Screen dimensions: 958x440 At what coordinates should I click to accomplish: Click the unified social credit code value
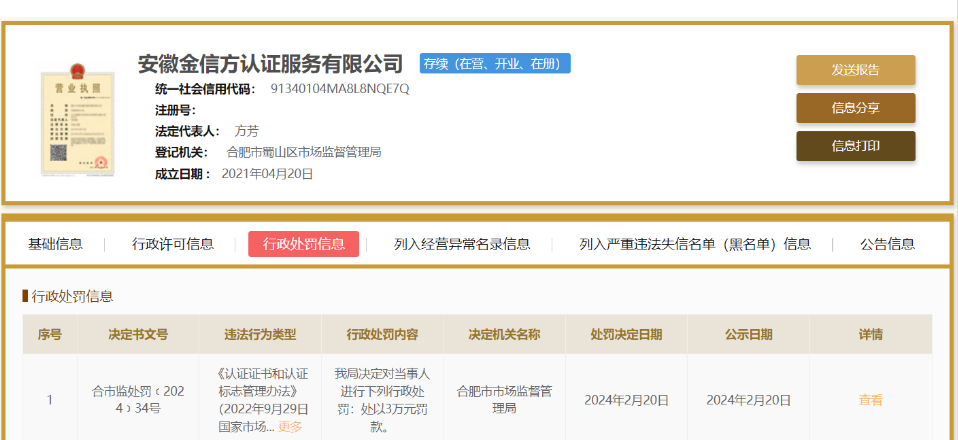pos(340,88)
